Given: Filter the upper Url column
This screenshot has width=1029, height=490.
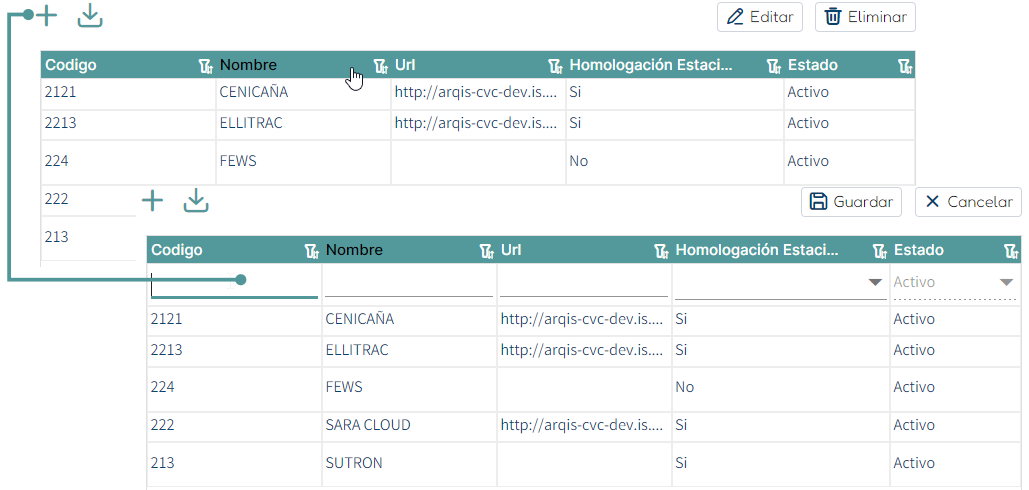Looking at the screenshot, I should (x=555, y=65).
